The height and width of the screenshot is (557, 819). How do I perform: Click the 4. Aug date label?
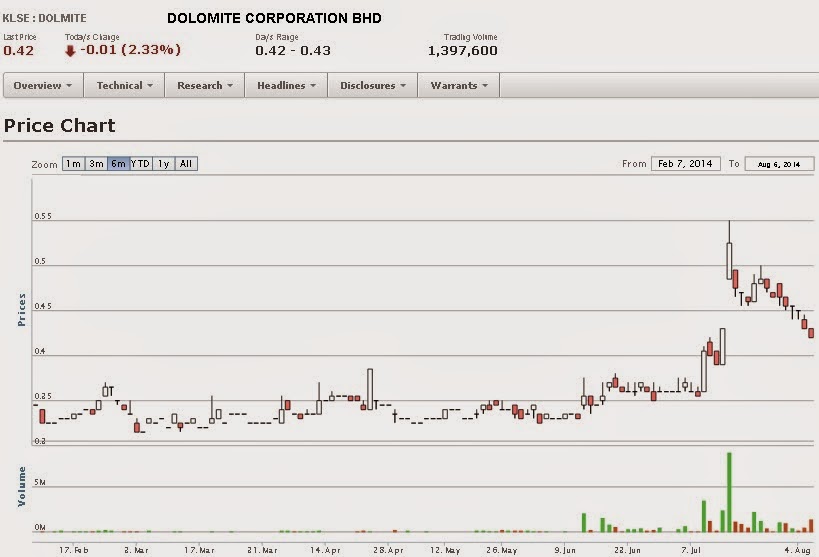click(797, 550)
